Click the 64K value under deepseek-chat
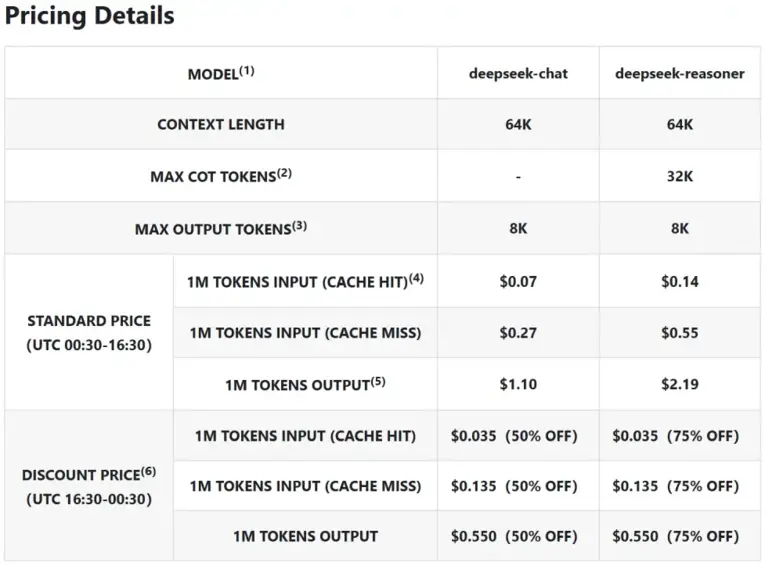This screenshot has height=566, width=783. [518, 124]
